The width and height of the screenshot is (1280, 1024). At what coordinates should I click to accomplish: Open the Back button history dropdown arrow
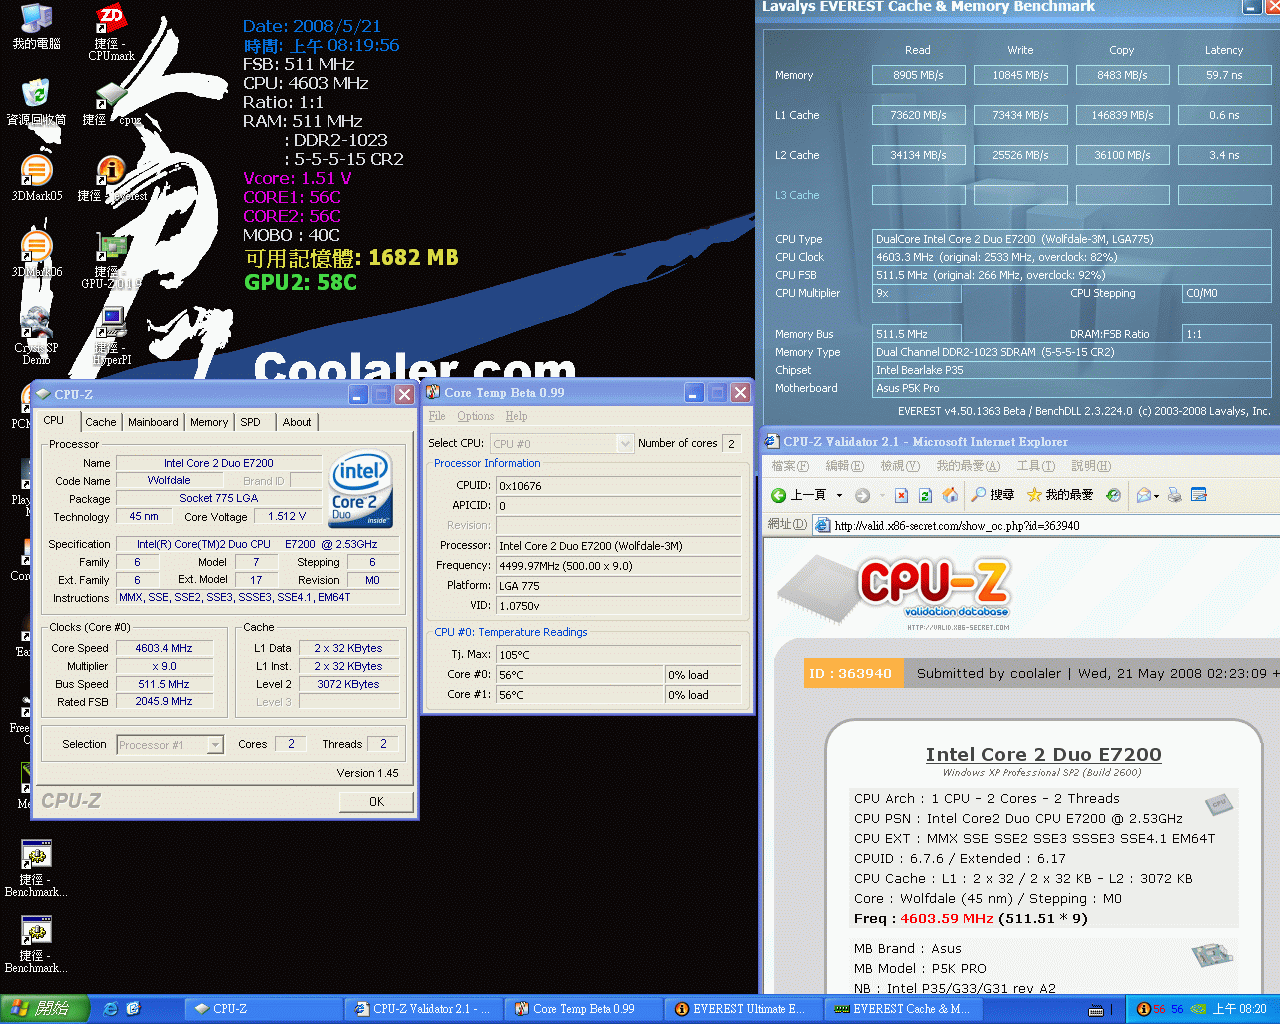point(839,495)
